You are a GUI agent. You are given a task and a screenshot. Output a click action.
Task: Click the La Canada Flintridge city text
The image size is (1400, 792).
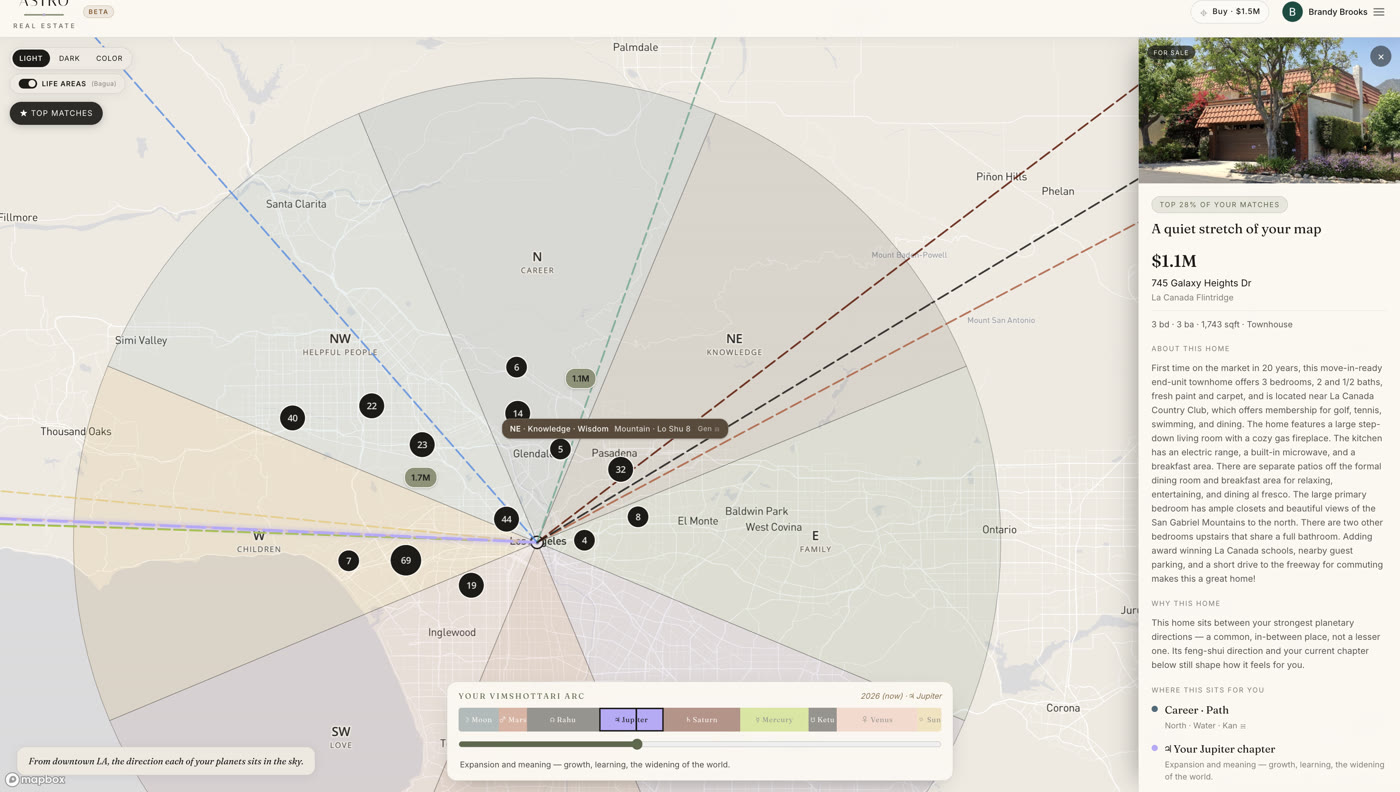coord(1192,298)
